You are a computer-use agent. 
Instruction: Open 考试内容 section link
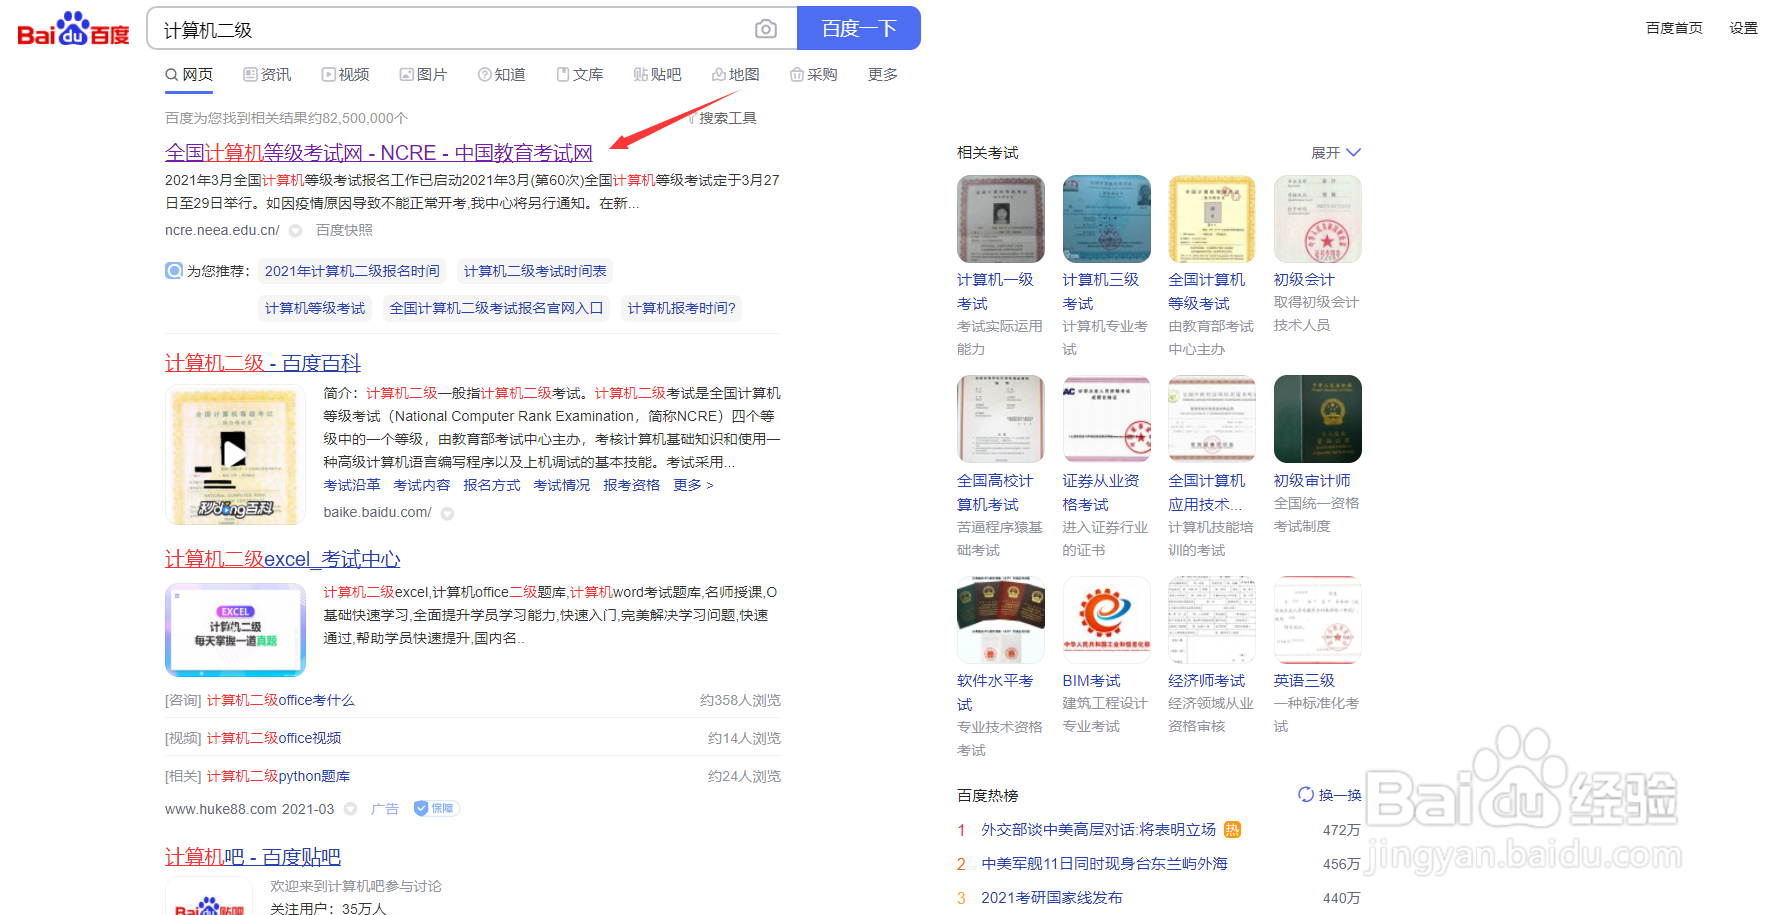pyautogui.click(x=422, y=485)
